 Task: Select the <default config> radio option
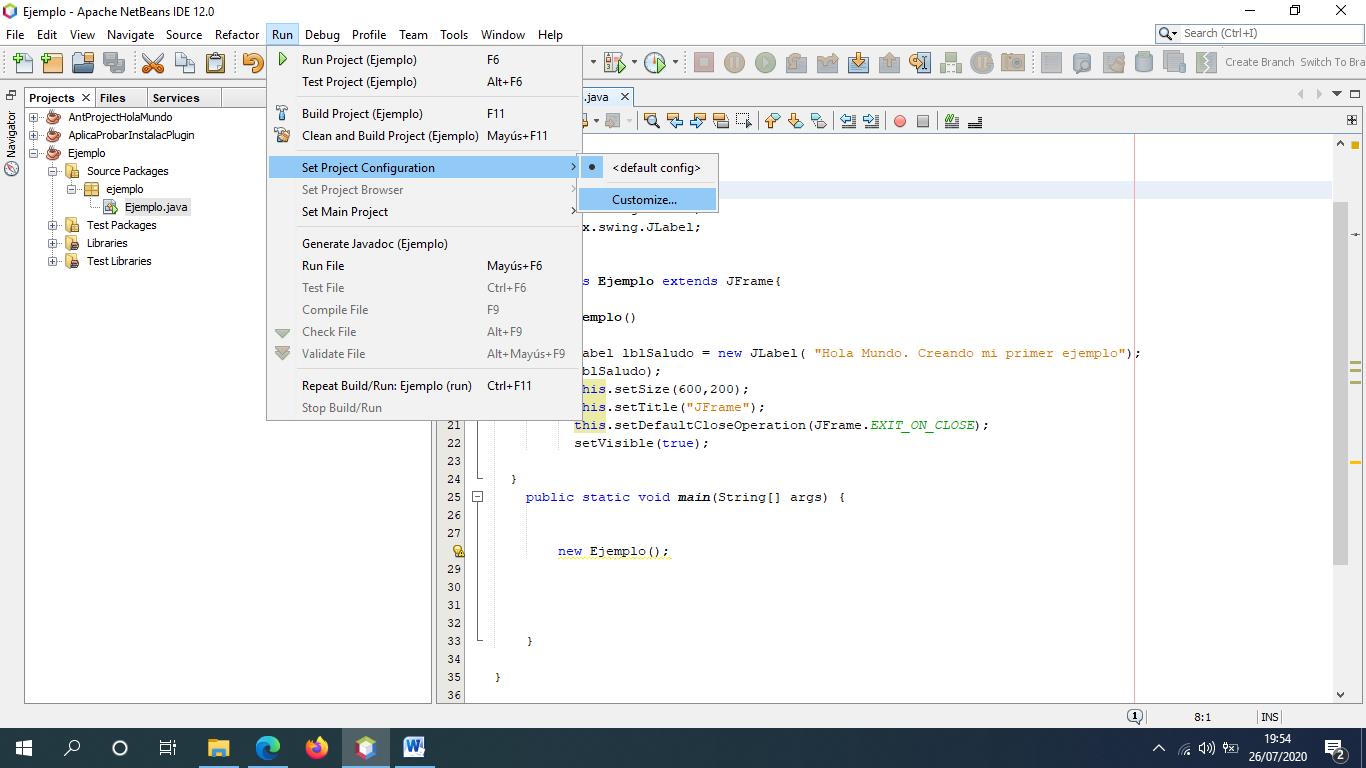655,168
